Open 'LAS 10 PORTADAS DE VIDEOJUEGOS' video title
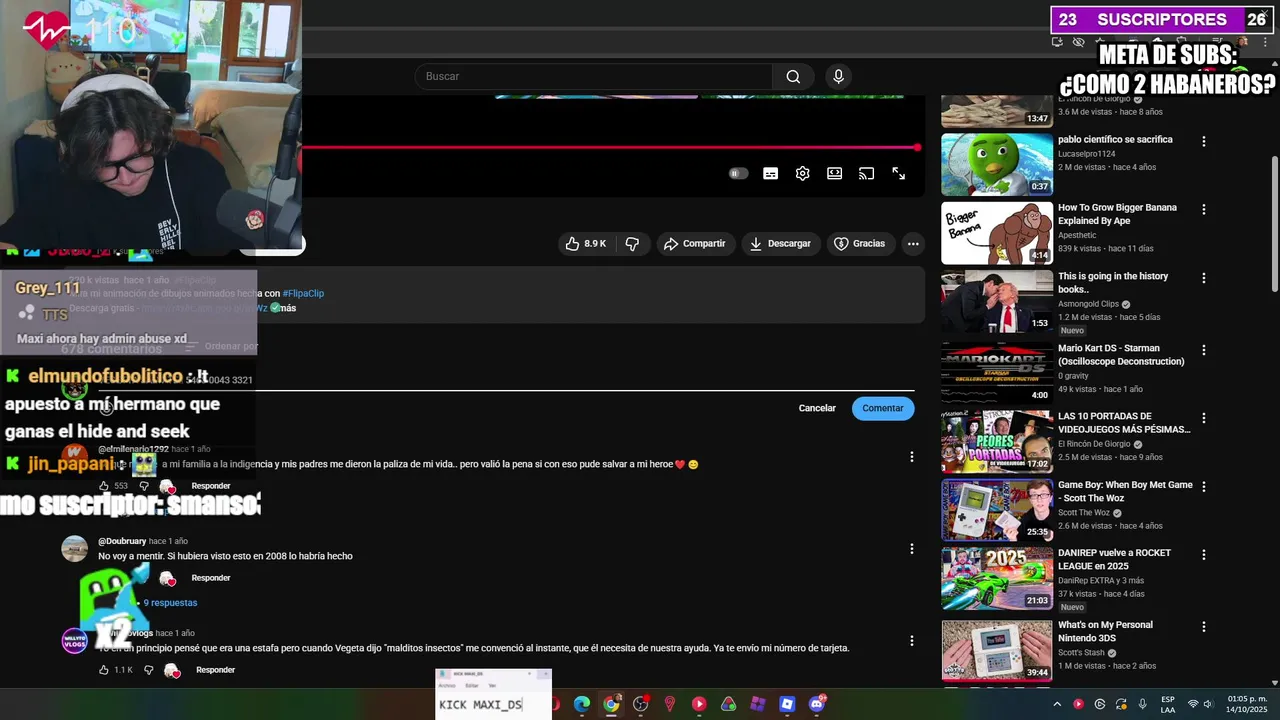The height and width of the screenshot is (720, 1280). 1124,423
